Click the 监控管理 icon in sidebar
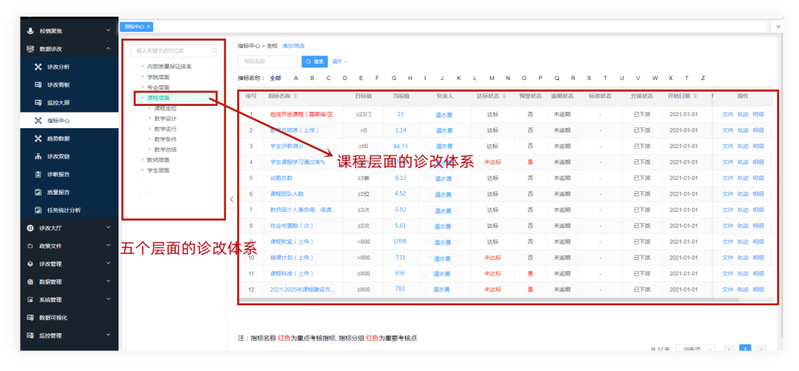Screen dimensions: 799x371 click(30, 335)
